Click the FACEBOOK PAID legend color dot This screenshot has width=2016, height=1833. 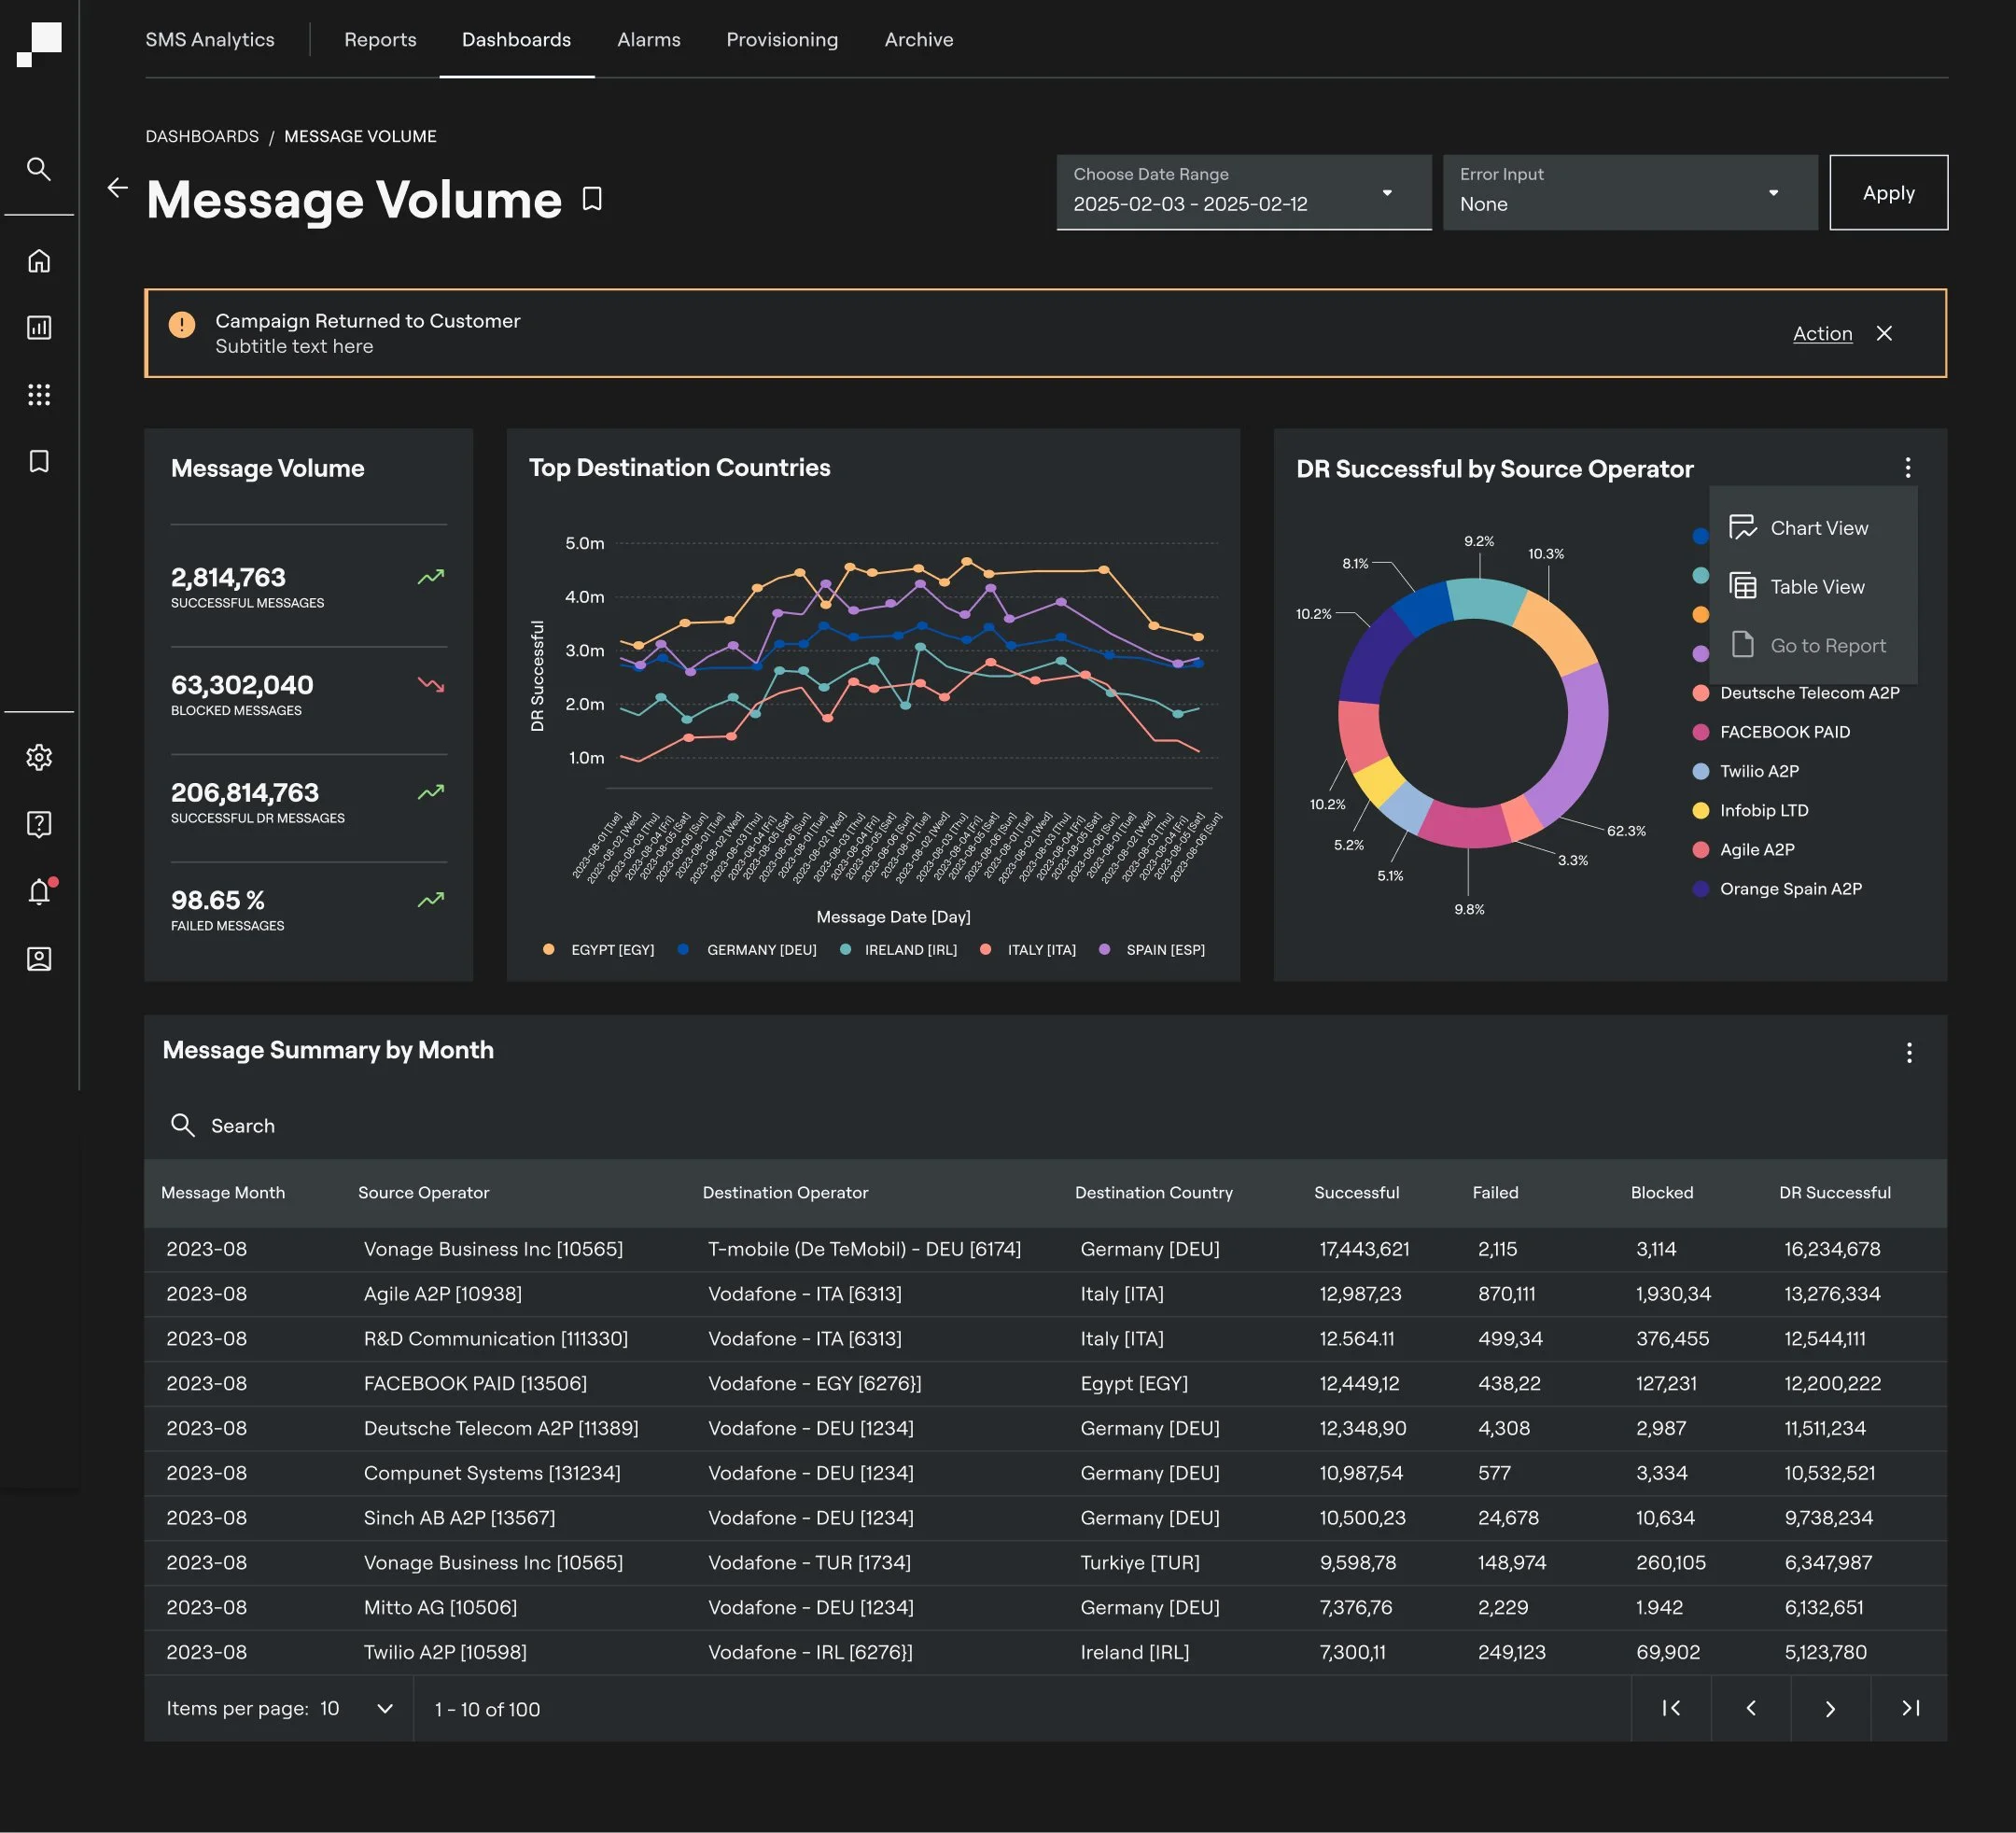point(1700,731)
